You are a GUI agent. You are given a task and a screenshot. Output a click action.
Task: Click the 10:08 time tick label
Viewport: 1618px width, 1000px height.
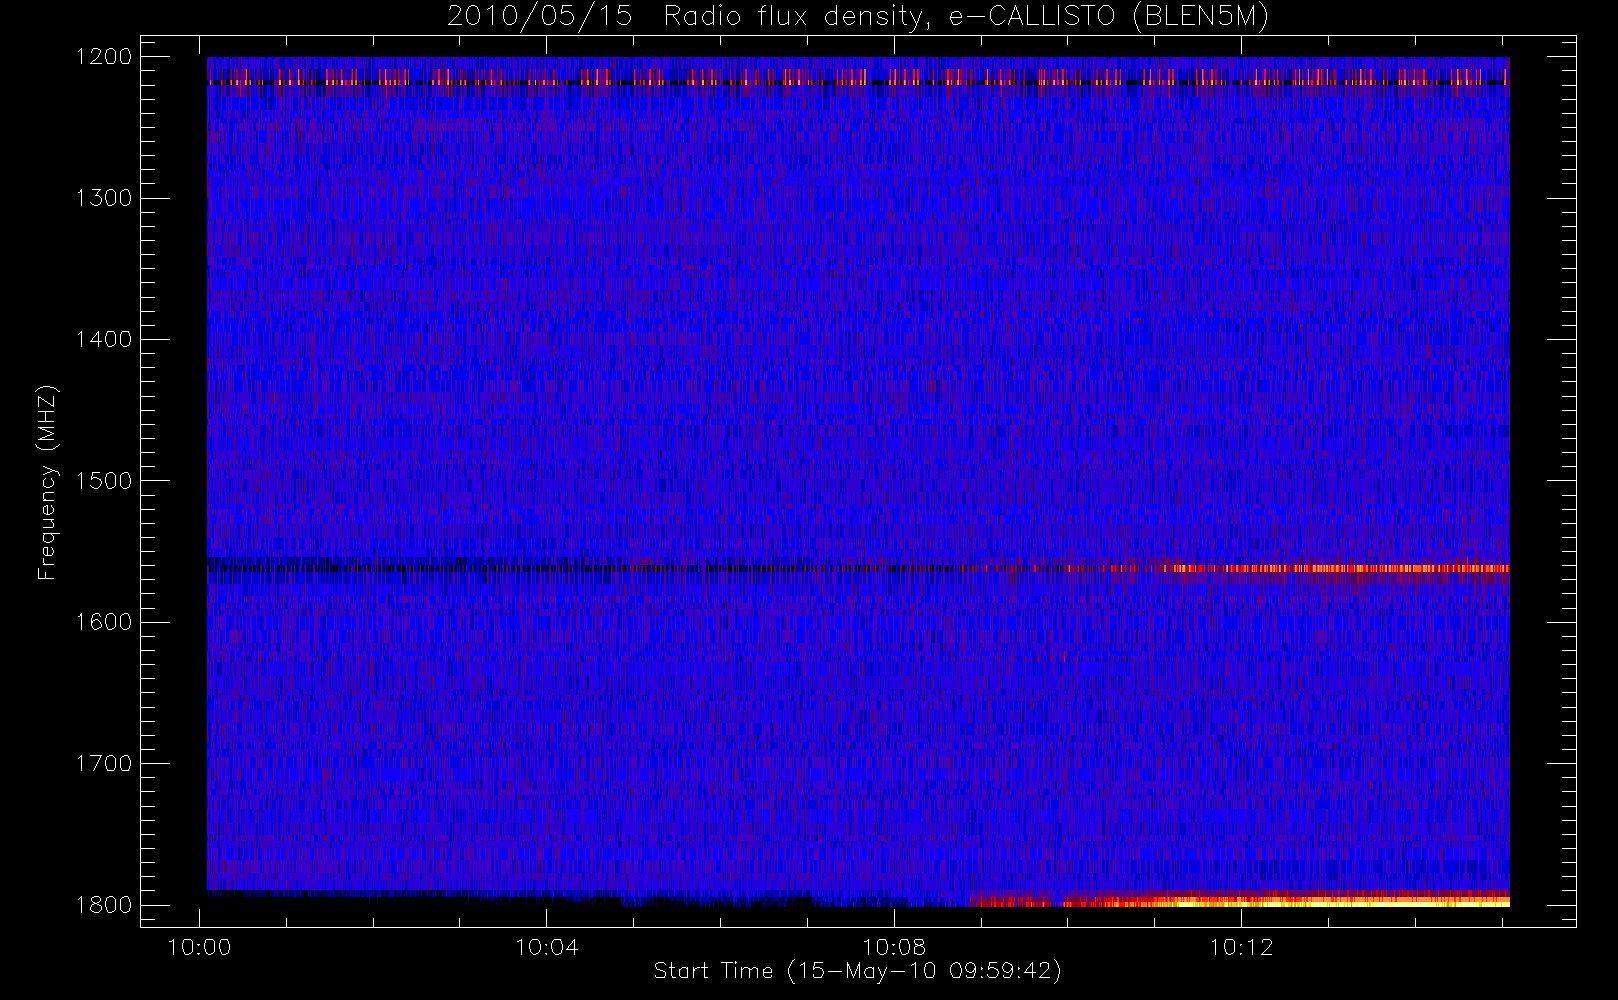tap(894, 947)
